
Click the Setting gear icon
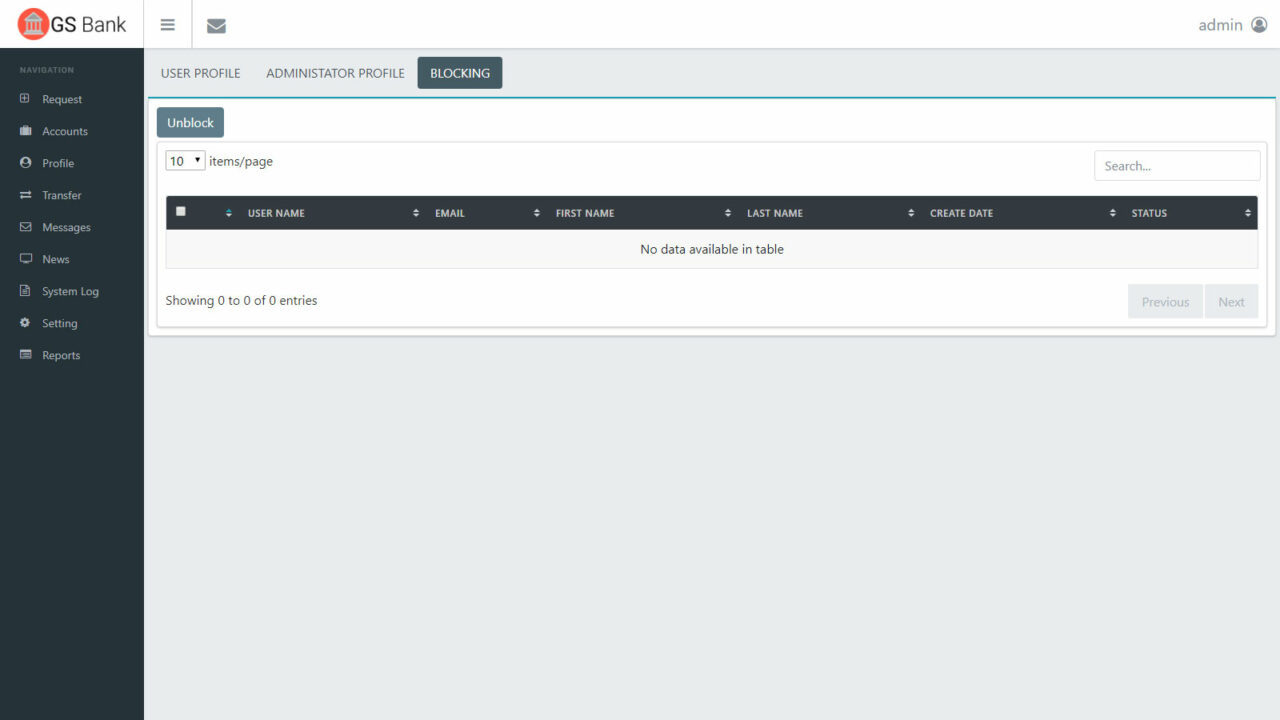(x=23, y=322)
